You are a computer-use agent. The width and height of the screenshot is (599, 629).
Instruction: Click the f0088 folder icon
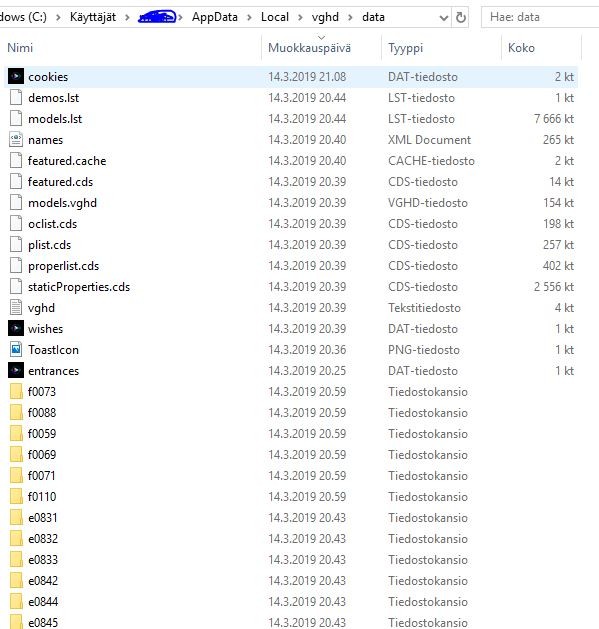coord(16,412)
